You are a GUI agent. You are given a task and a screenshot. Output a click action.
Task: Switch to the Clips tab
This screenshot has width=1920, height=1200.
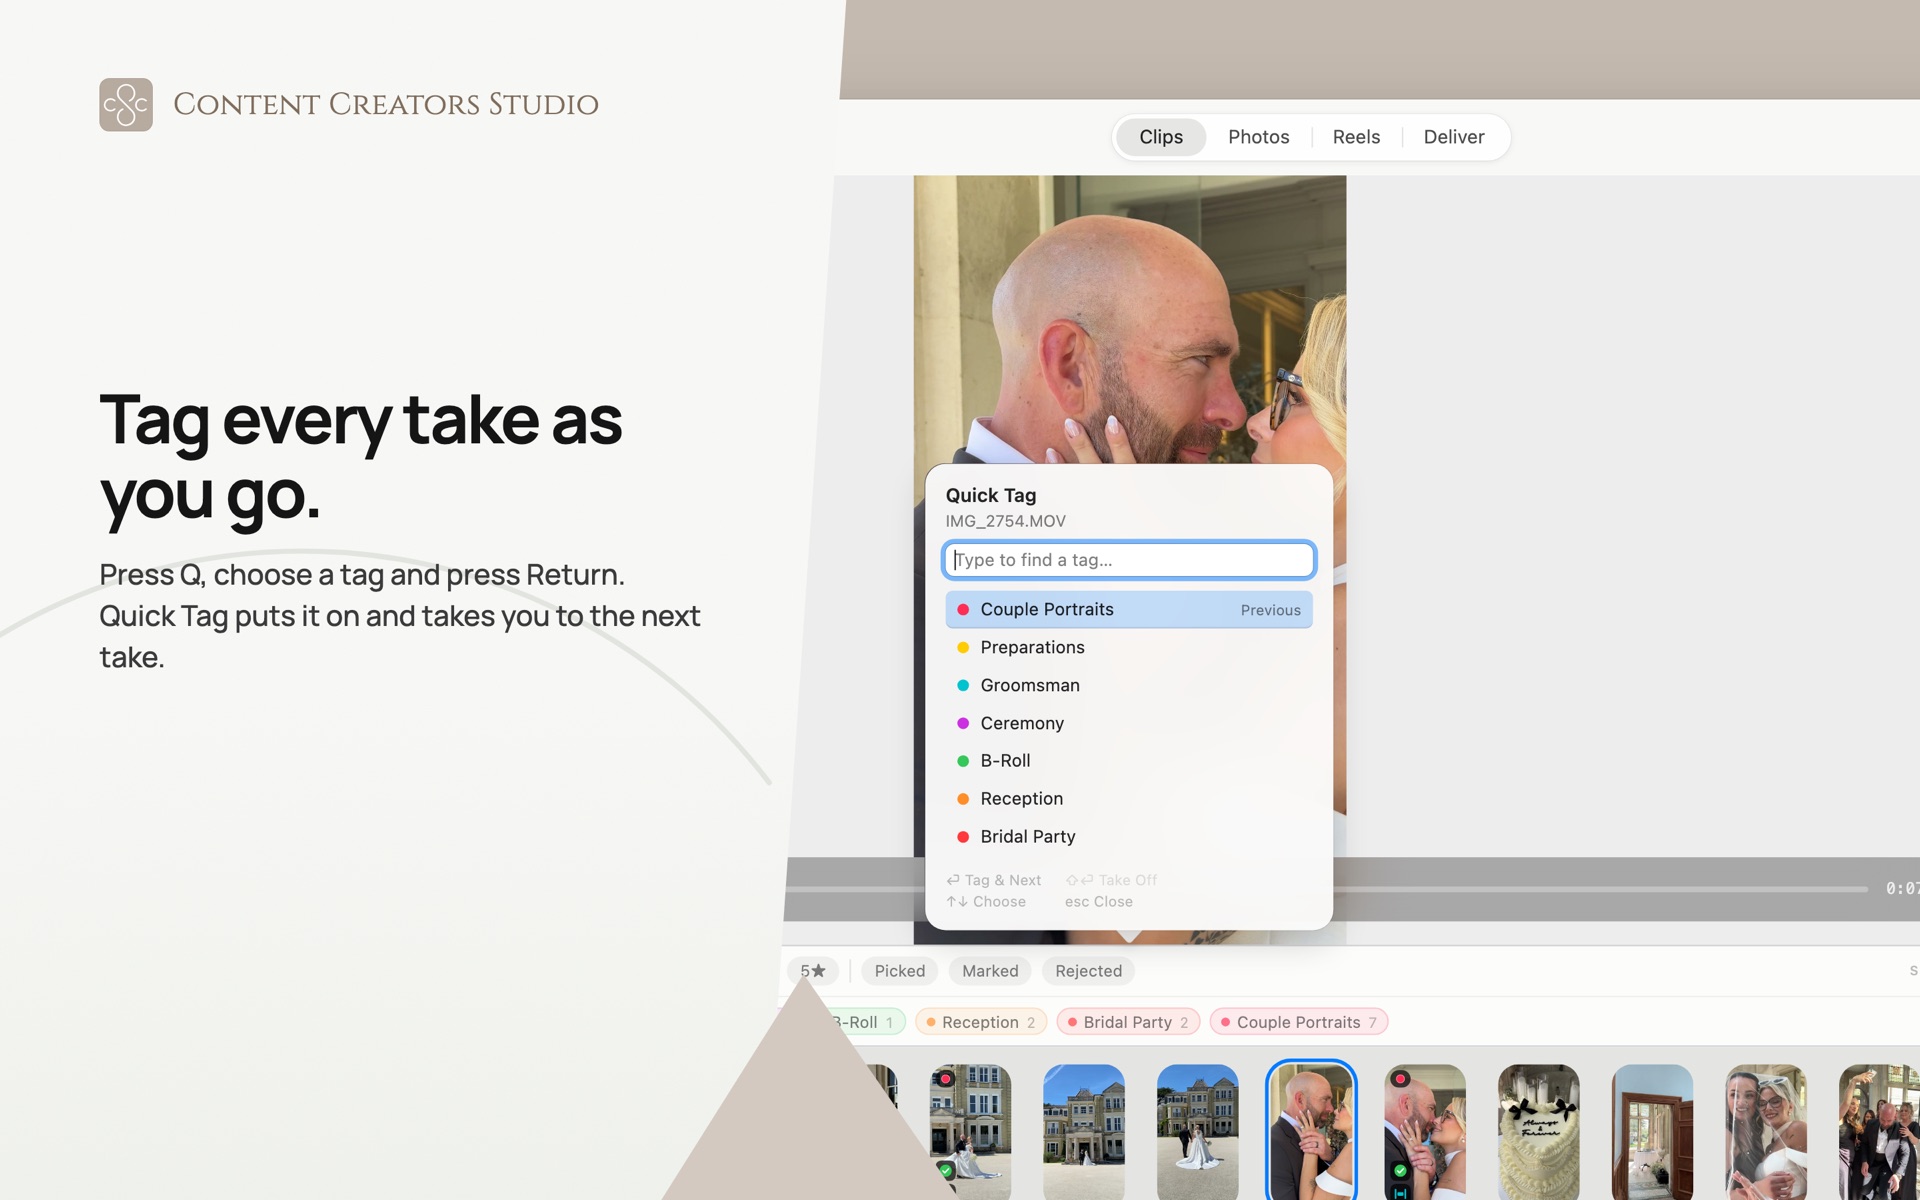1161,137
